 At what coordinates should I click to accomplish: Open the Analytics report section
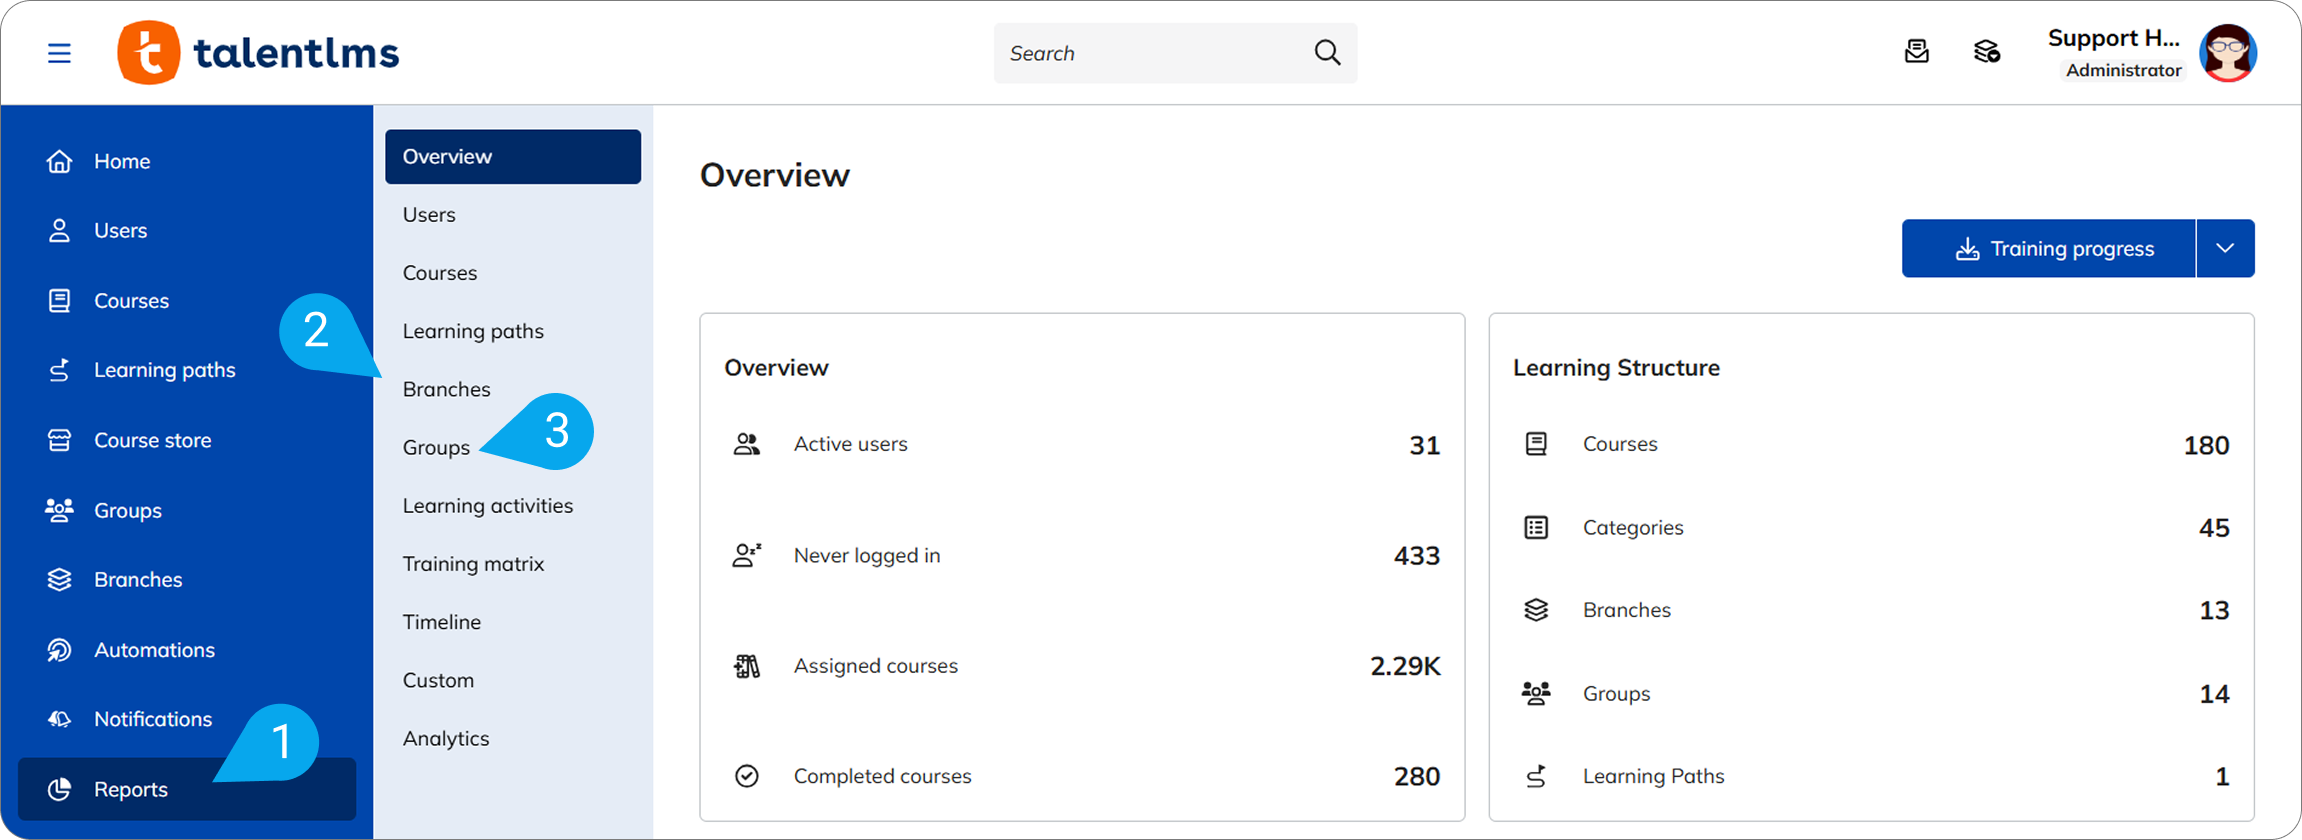pyautogui.click(x=446, y=738)
